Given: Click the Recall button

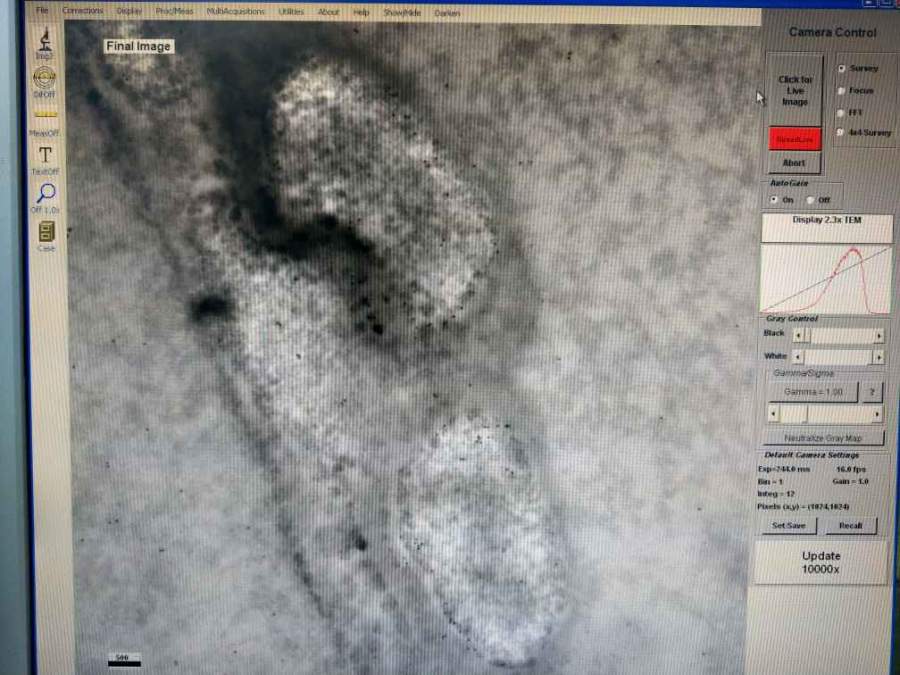Looking at the screenshot, I should point(851,526).
